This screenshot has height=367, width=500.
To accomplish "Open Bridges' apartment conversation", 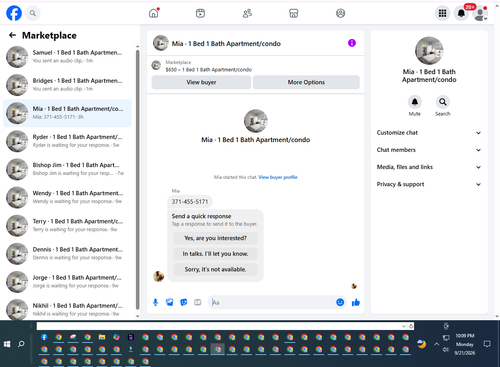I will (67, 85).
